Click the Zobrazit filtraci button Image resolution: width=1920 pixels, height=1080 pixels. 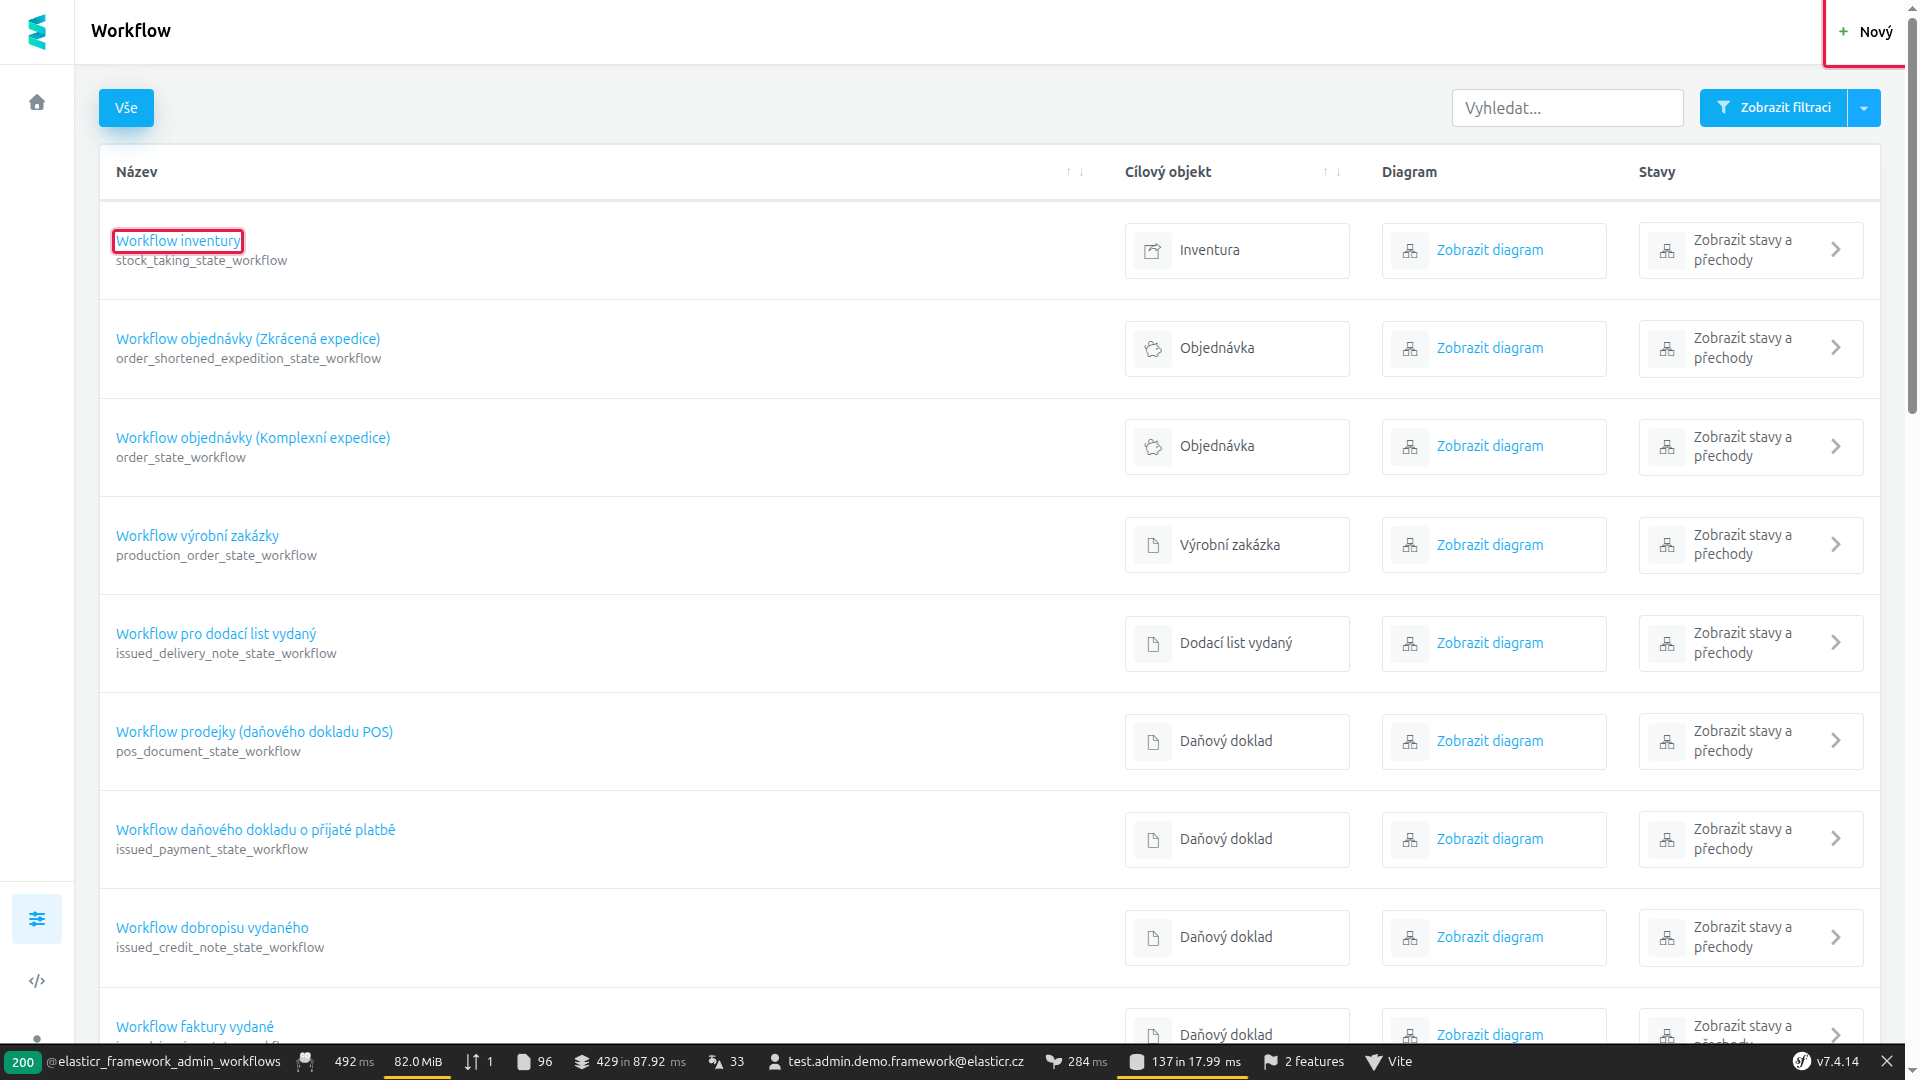click(1773, 108)
